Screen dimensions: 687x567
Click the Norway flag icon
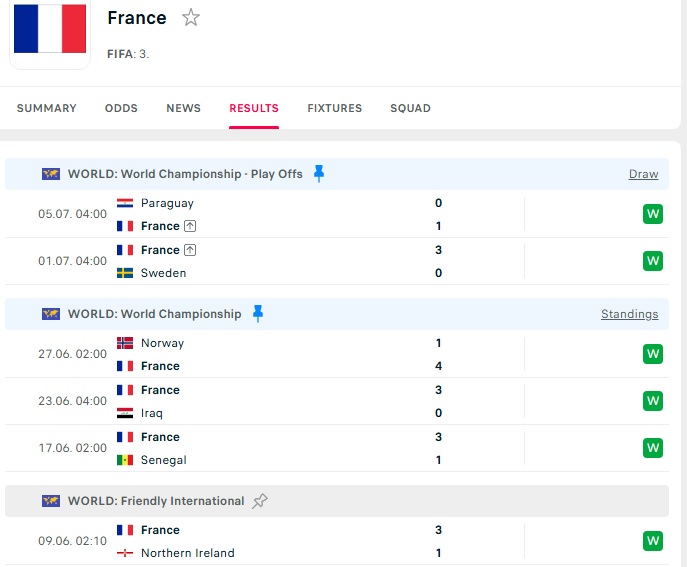pyautogui.click(x=125, y=343)
